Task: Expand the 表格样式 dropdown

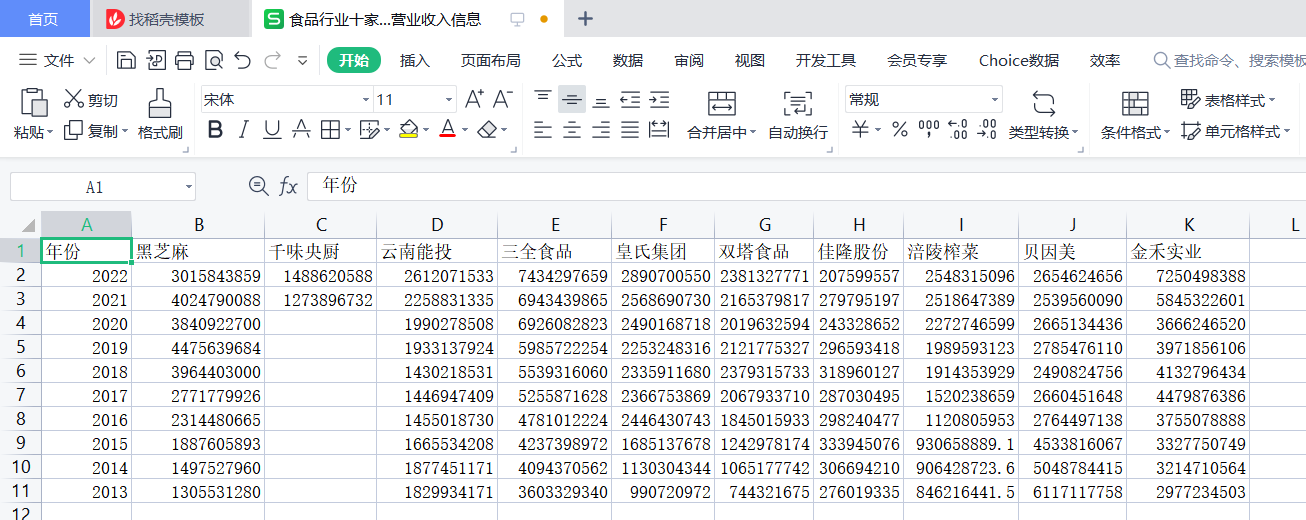Action: [x=1271, y=100]
